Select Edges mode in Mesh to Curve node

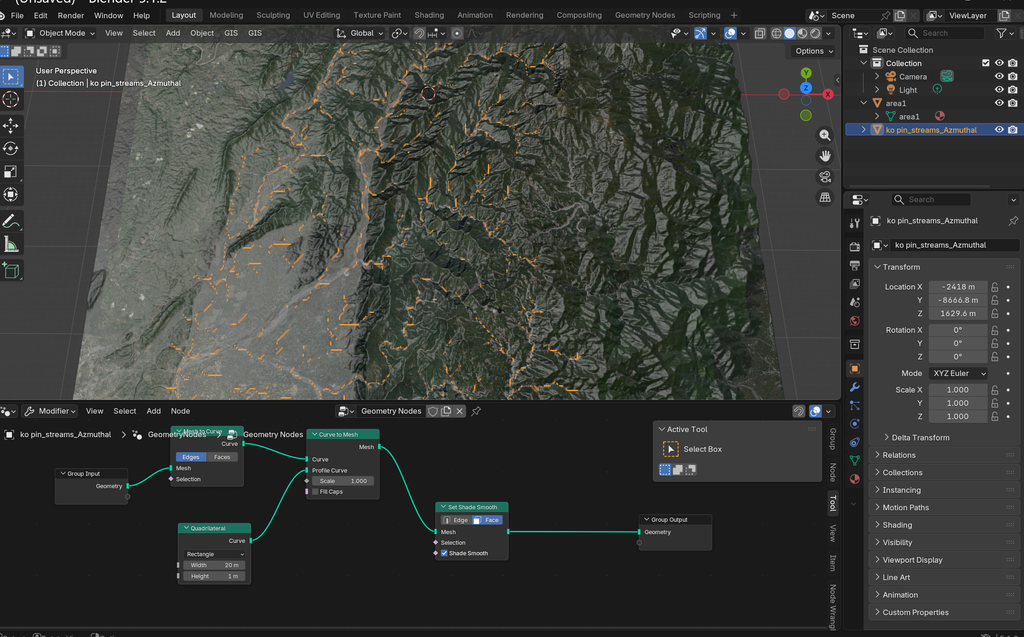(191, 457)
